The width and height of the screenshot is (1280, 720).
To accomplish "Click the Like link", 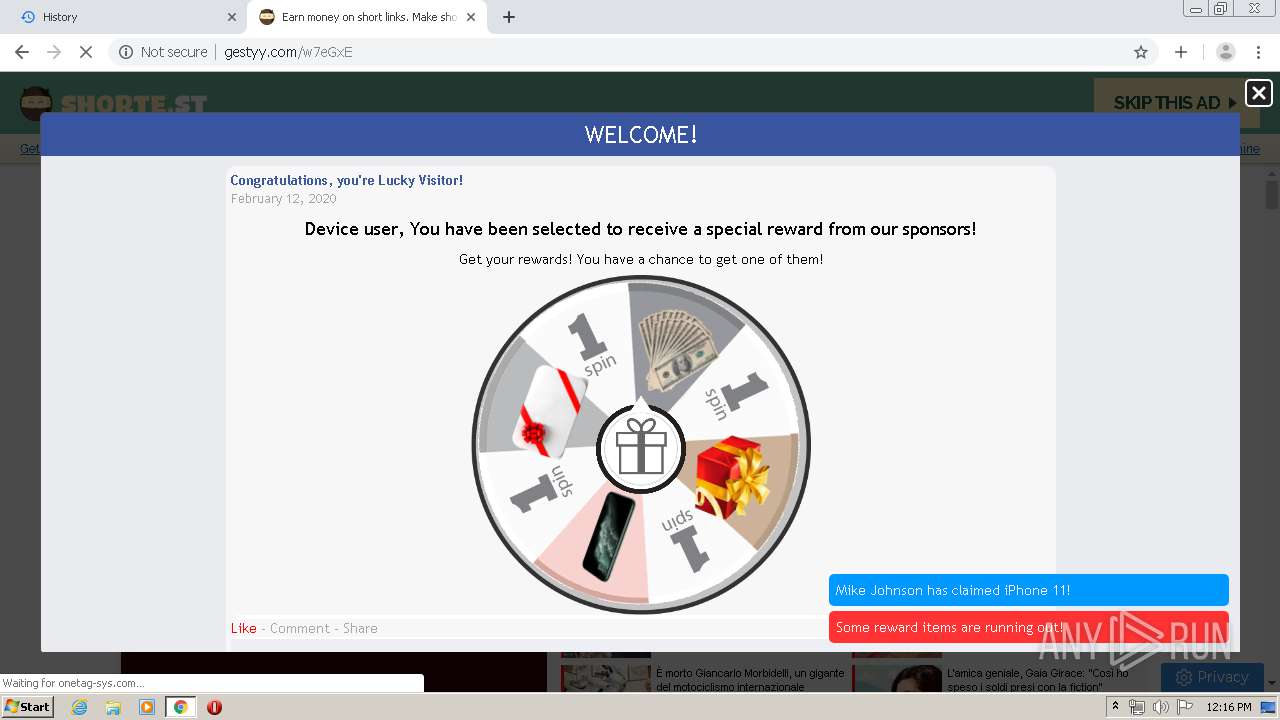I will click(244, 628).
